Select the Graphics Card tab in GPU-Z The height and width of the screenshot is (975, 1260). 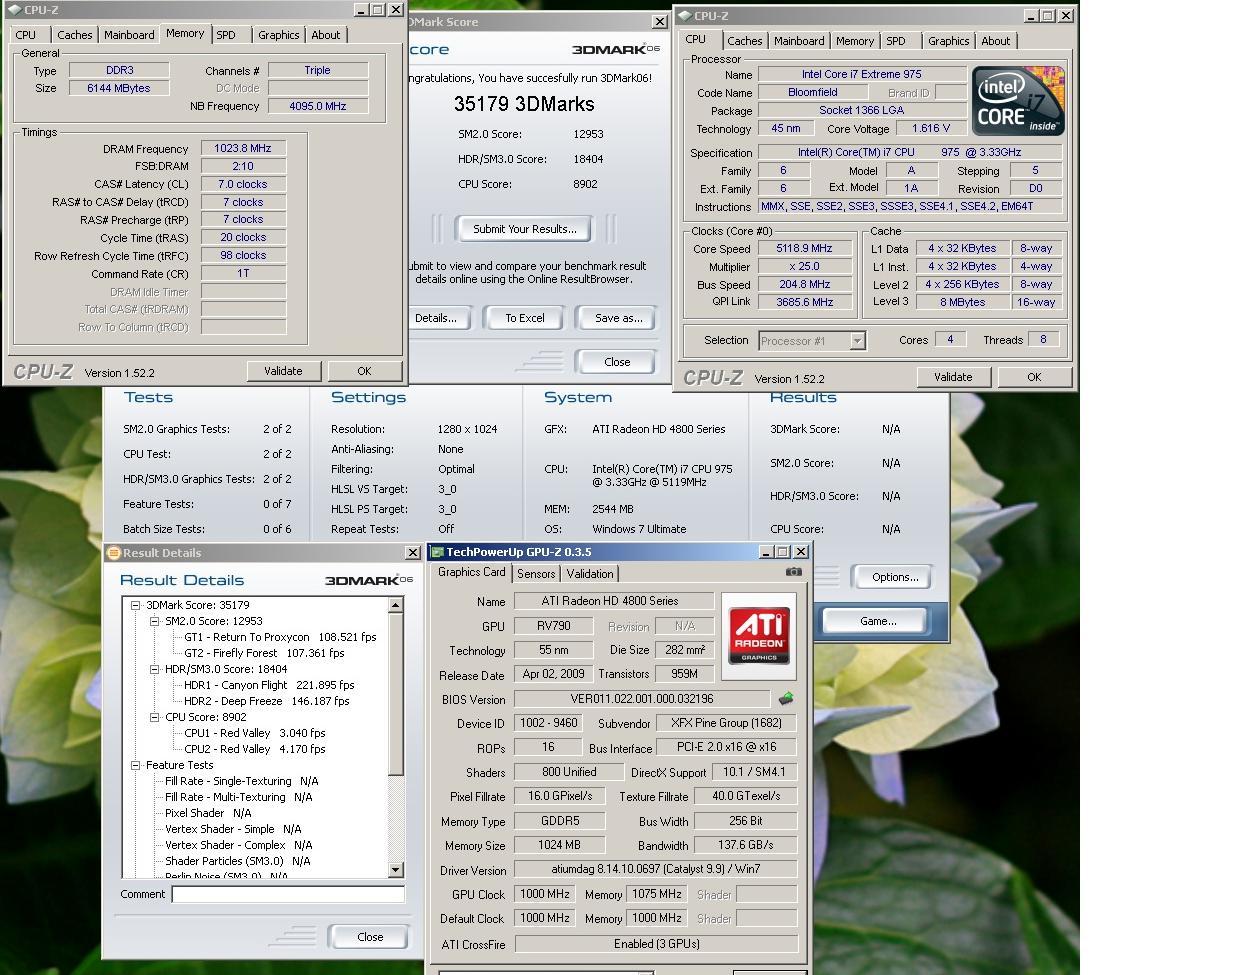click(x=472, y=572)
